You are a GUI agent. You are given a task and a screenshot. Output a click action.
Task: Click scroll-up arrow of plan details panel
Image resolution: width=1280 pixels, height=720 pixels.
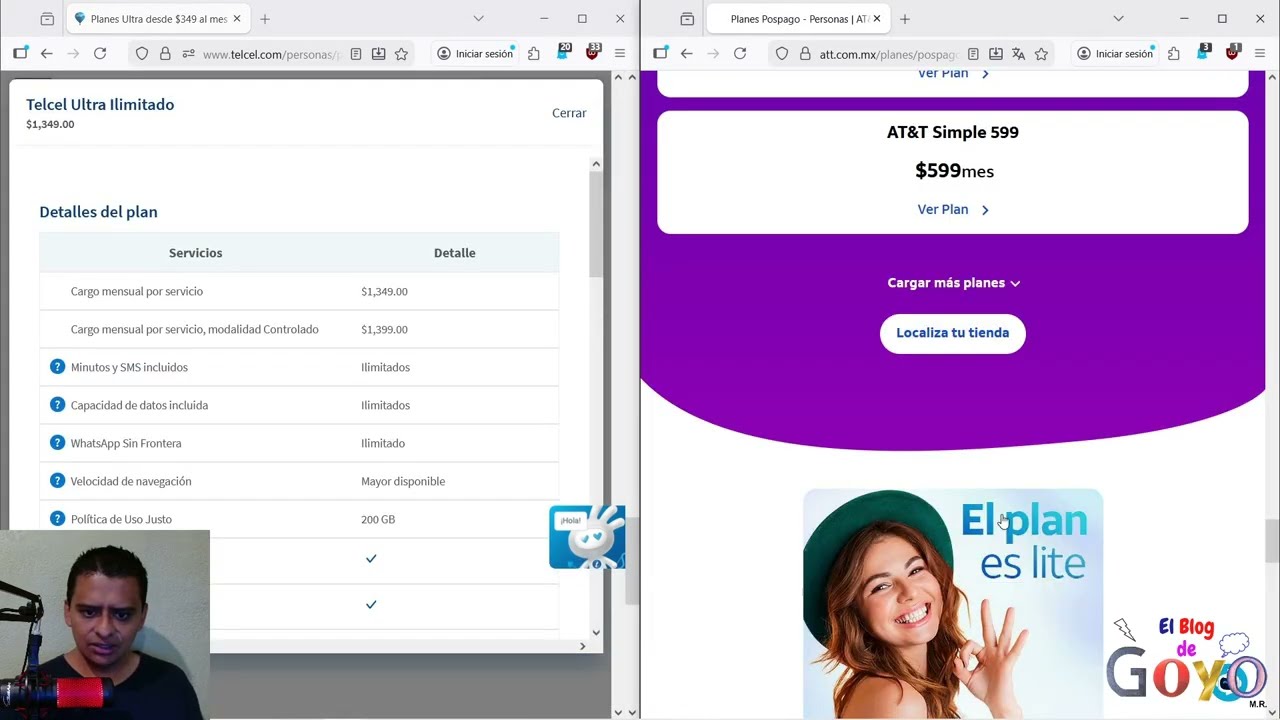coord(596,164)
